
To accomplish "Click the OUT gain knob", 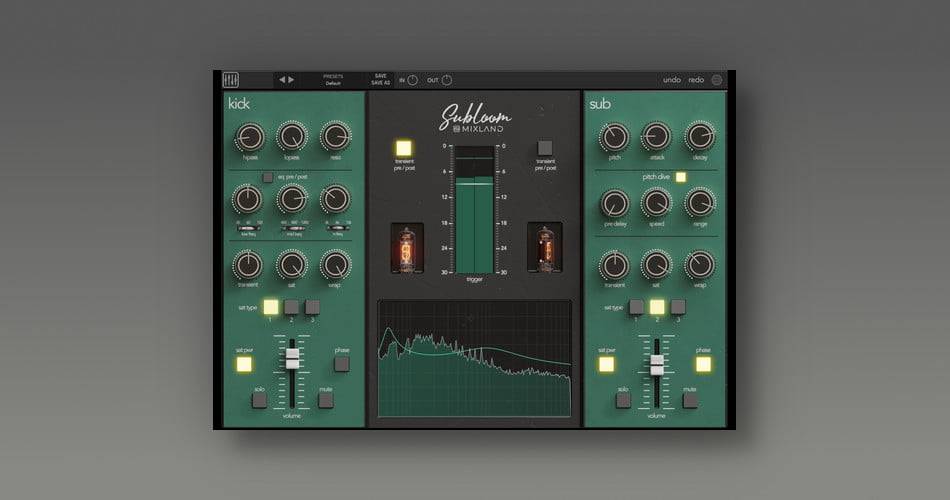I will click(x=447, y=80).
